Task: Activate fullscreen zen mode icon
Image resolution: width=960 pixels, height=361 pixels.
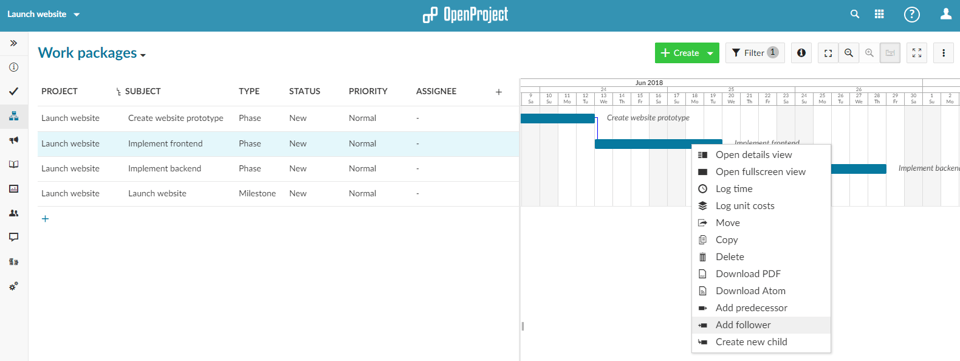Action: point(917,53)
